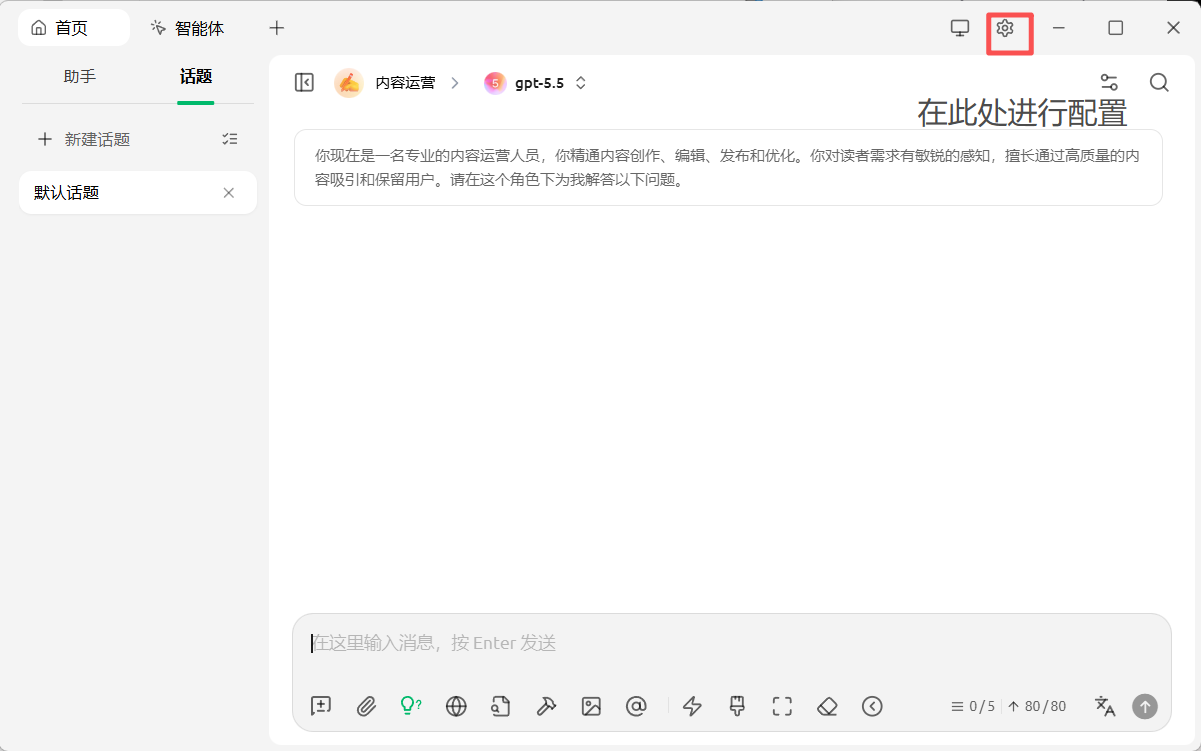The image size is (1201, 751).
Task: Select the 助手 sidebar tab
Action: pos(80,76)
